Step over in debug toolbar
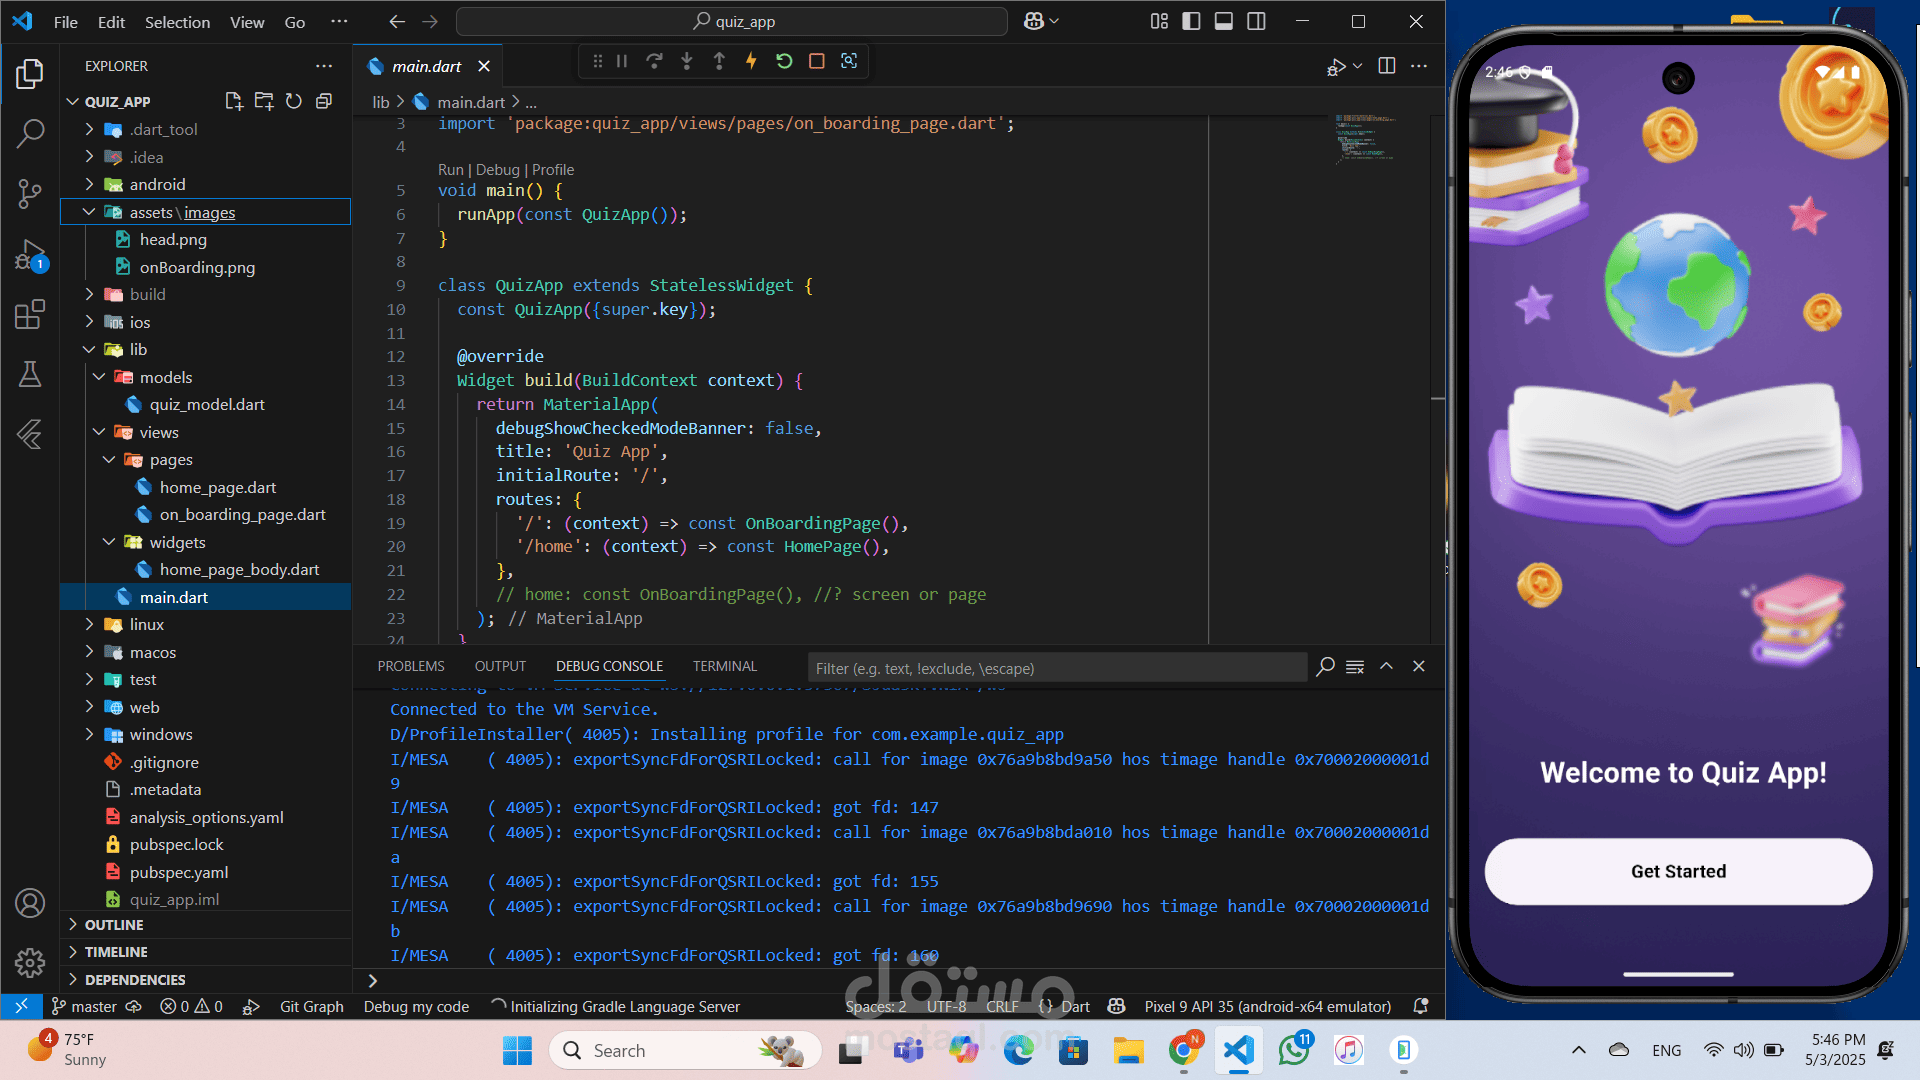Image resolution: width=1920 pixels, height=1080 pixels. [654, 62]
